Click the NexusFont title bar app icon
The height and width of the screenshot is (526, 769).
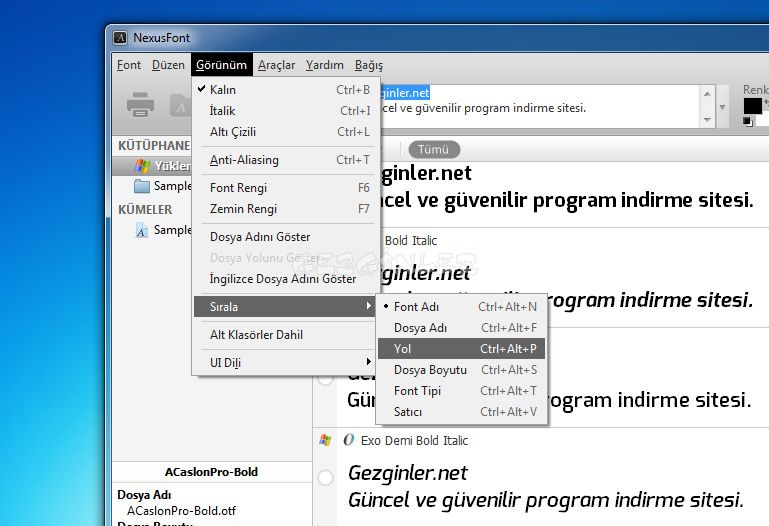120,38
